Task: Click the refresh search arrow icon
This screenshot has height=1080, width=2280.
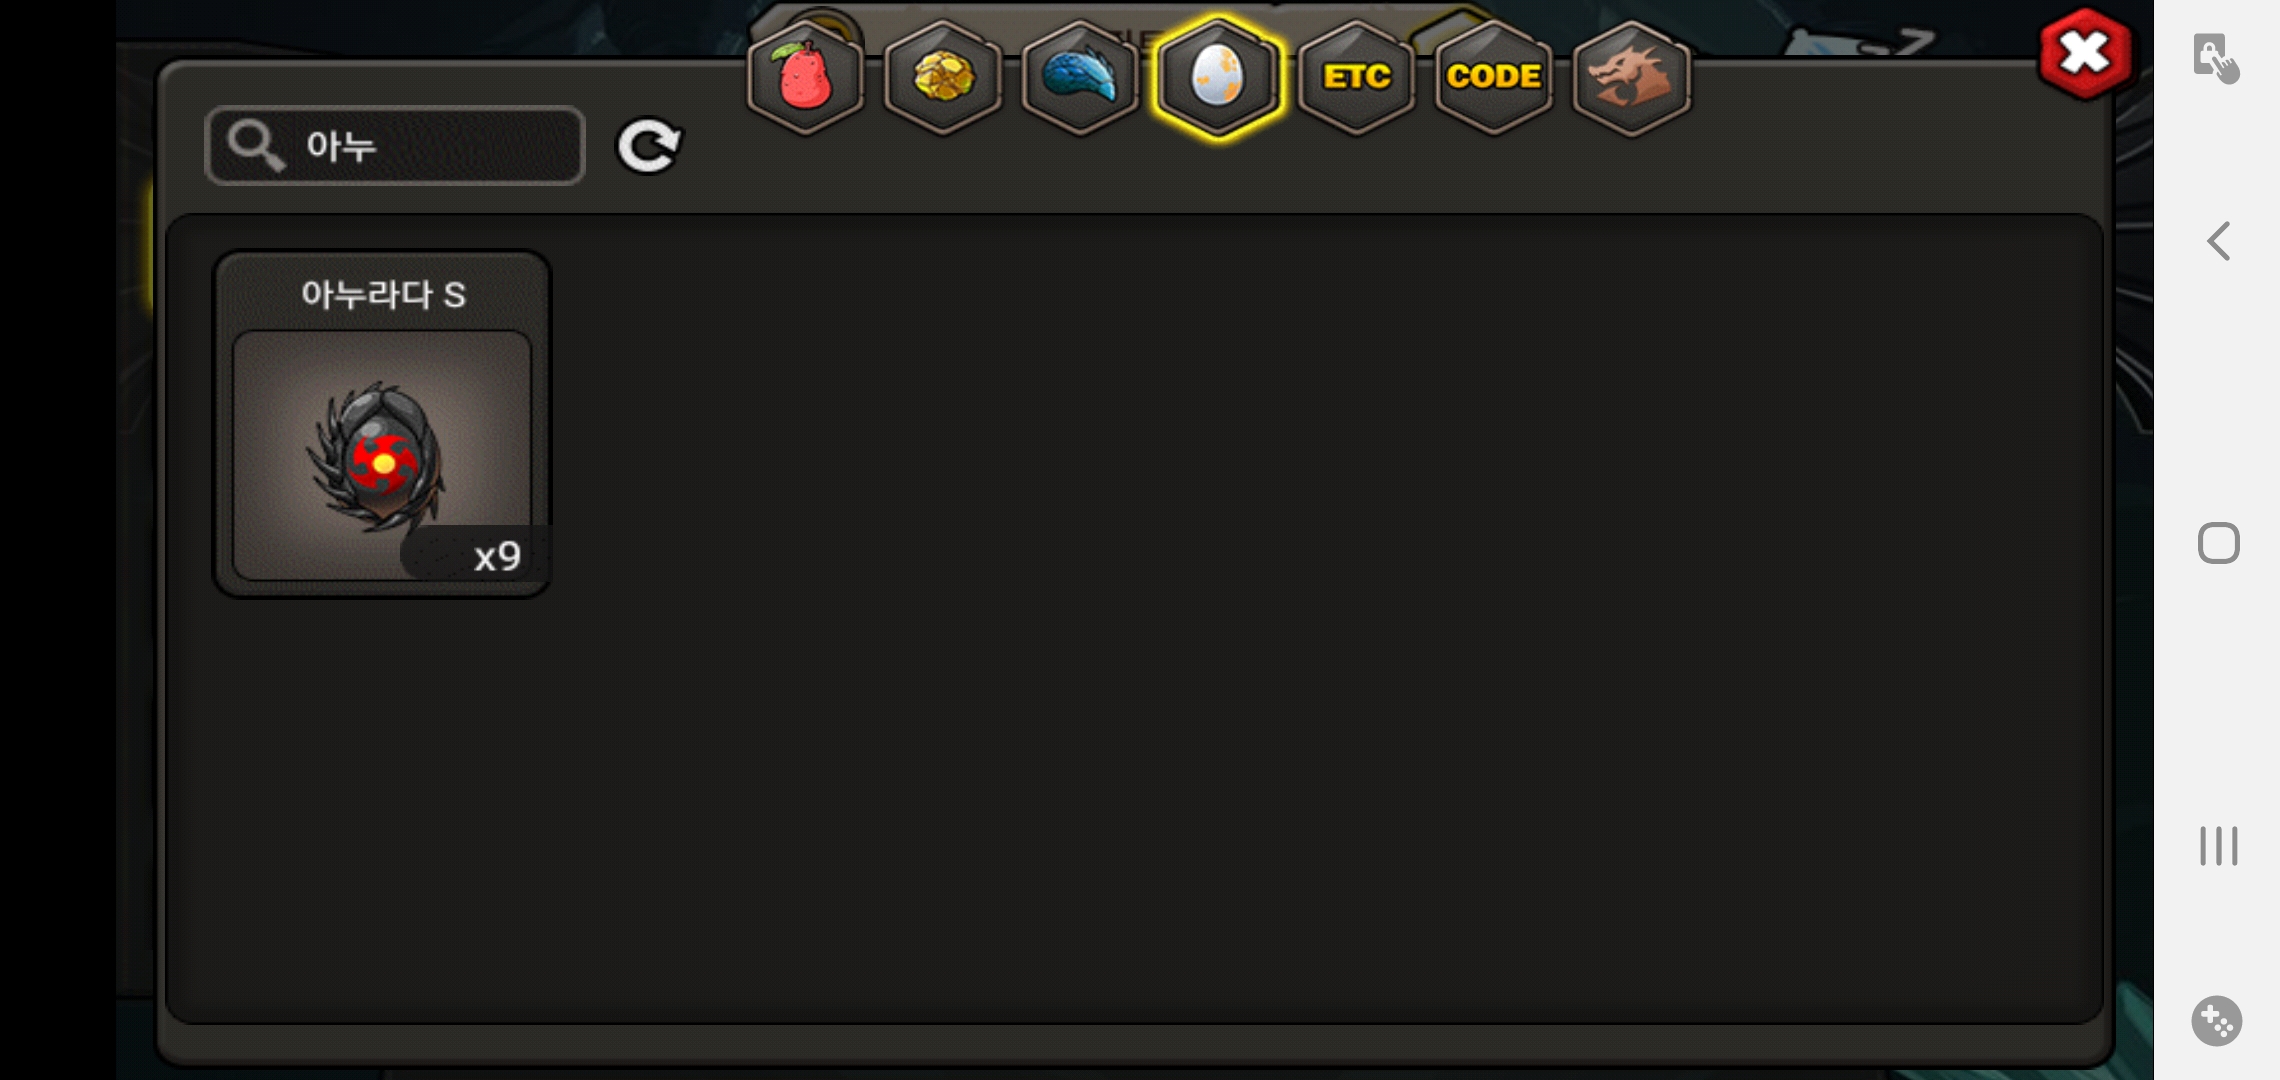Action: (649, 146)
